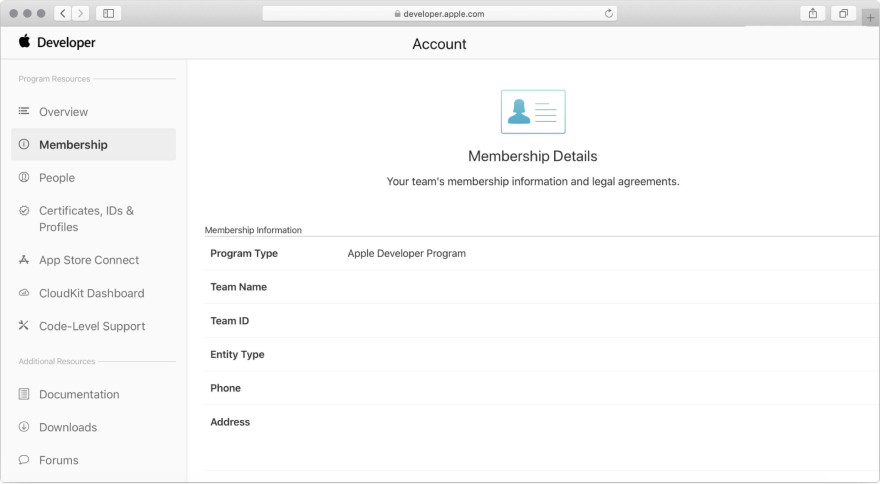880x484 pixels.
Task: Toggle the Safari sidebar button
Action: click(108, 13)
